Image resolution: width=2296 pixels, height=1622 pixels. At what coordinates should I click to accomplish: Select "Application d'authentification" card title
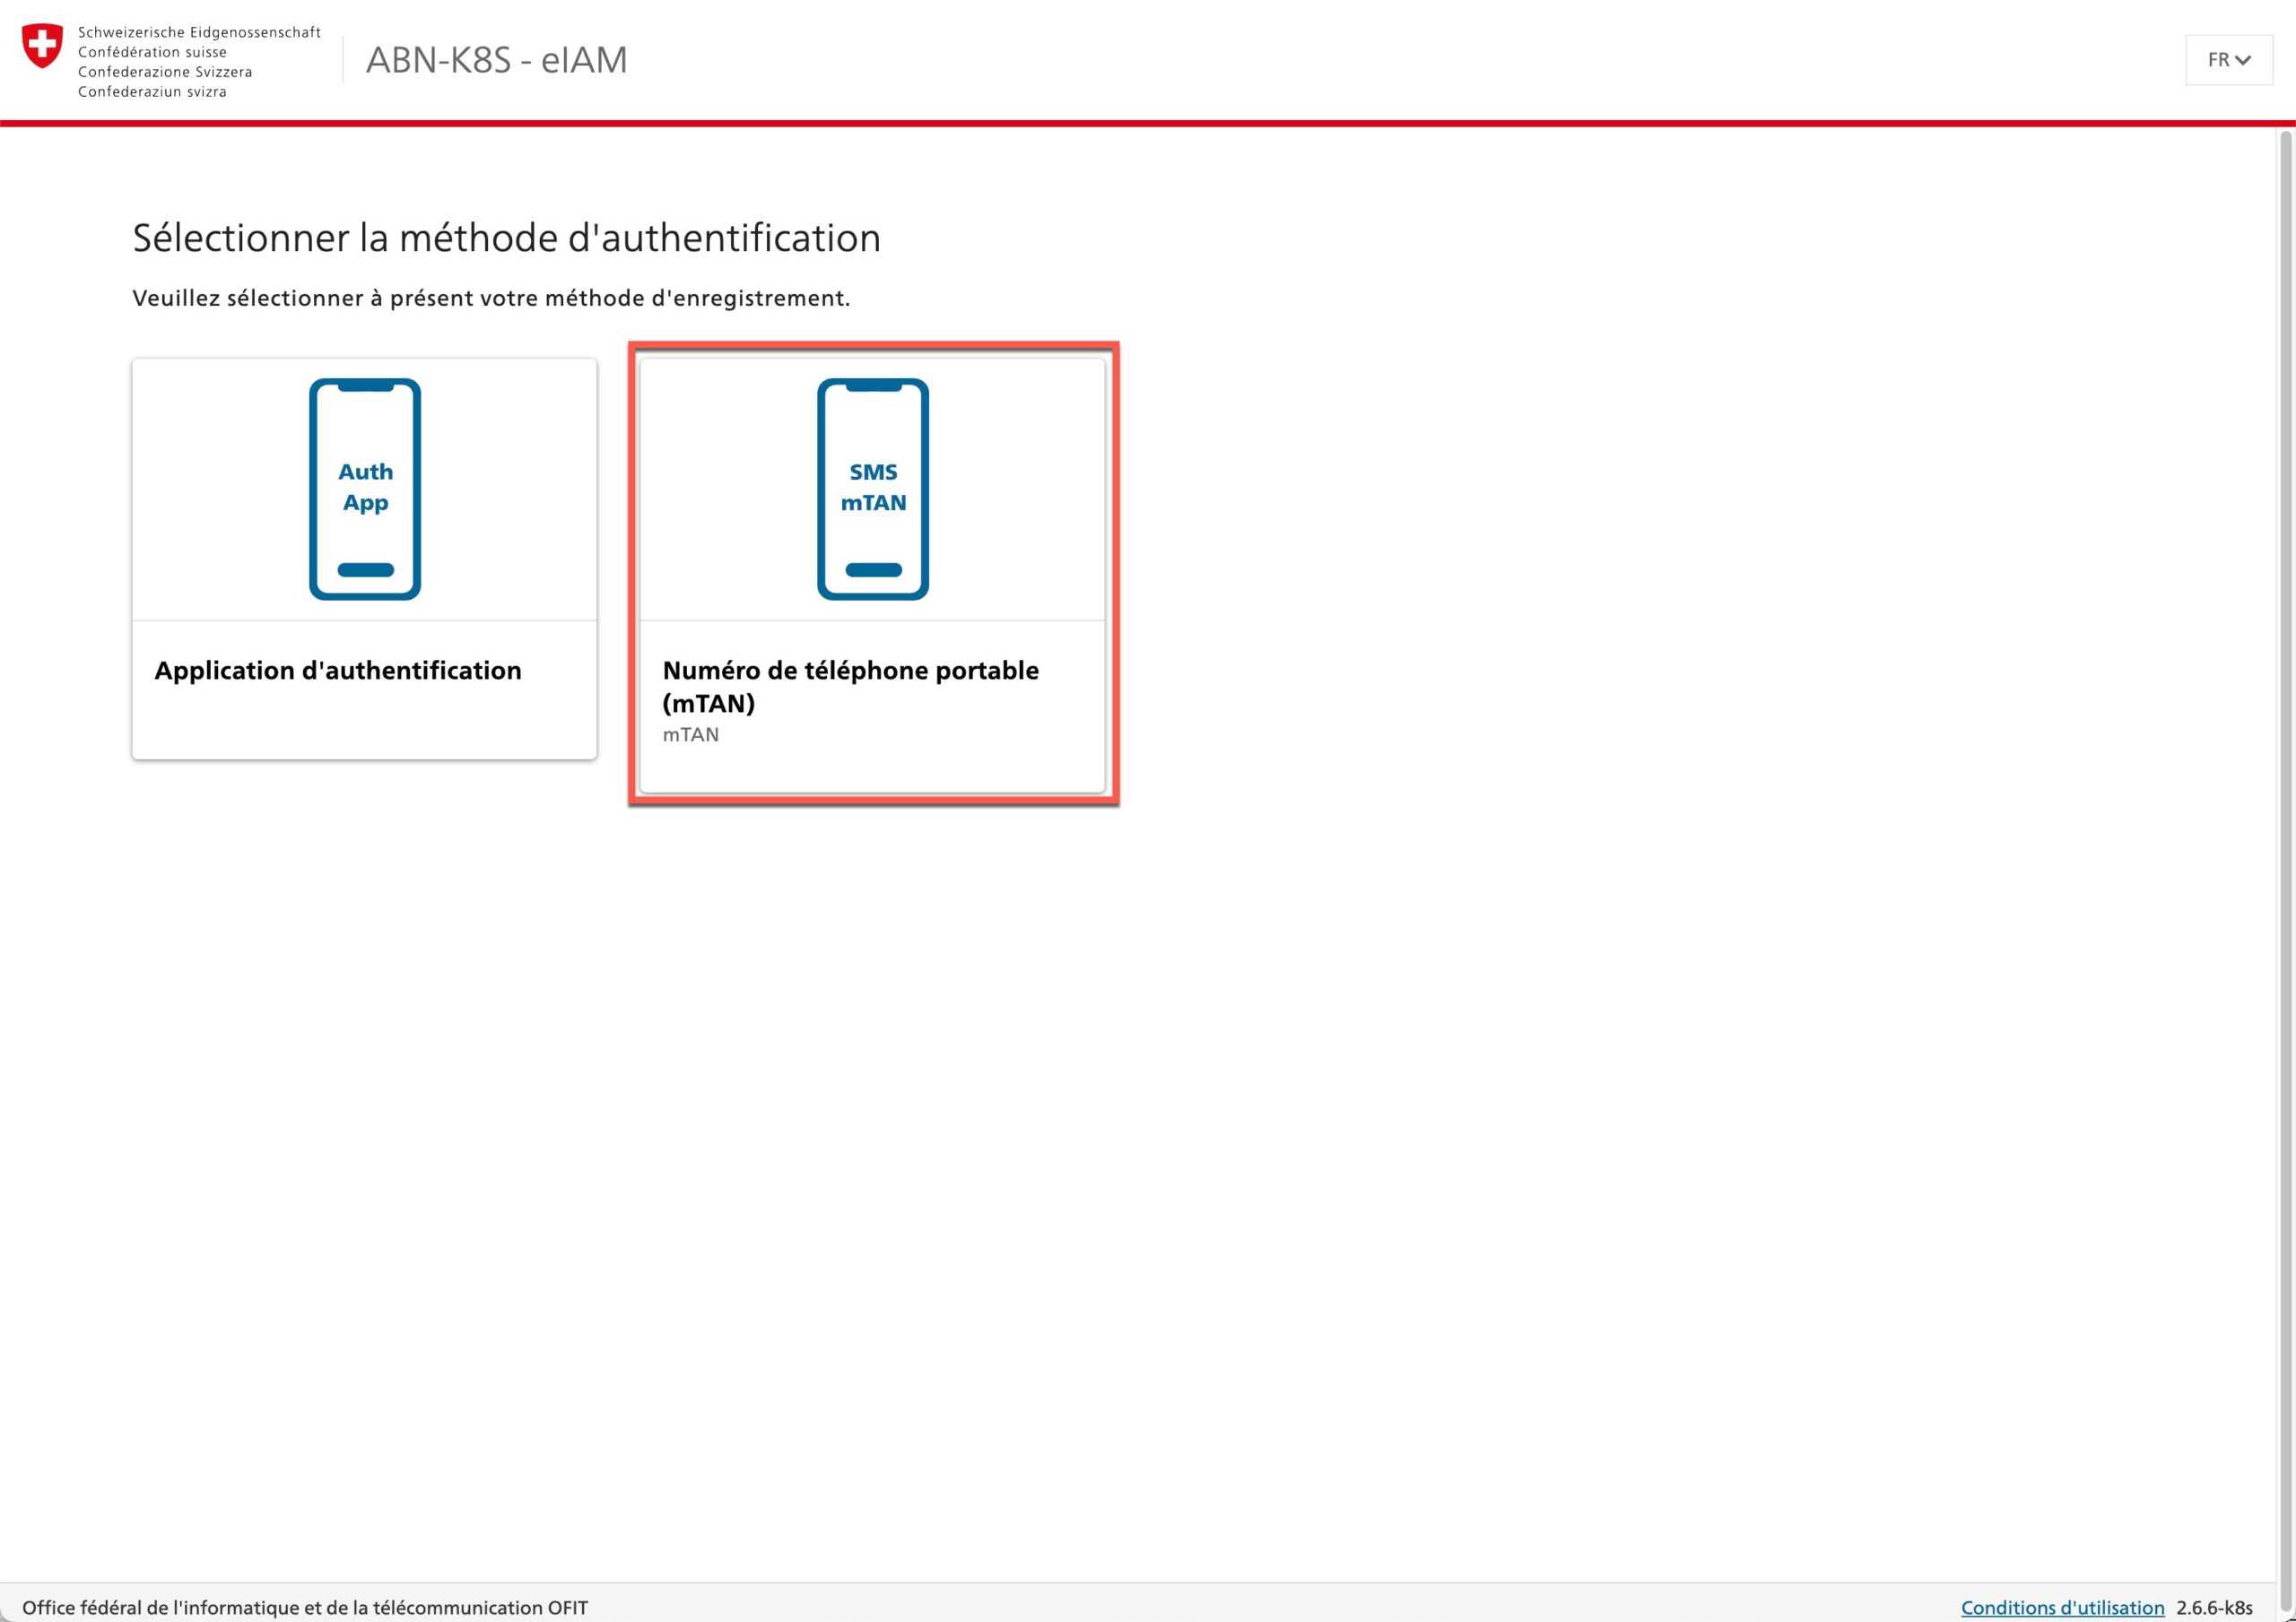[338, 670]
